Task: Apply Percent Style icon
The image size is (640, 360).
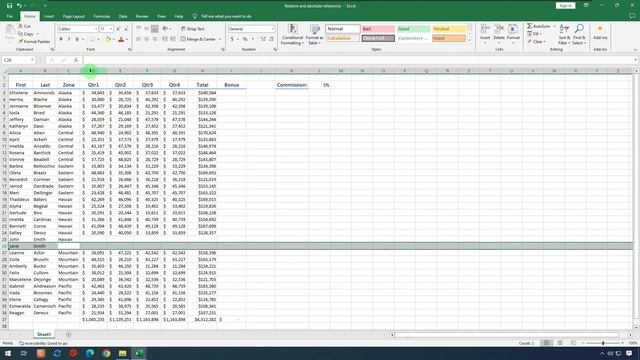Action: [245, 39]
